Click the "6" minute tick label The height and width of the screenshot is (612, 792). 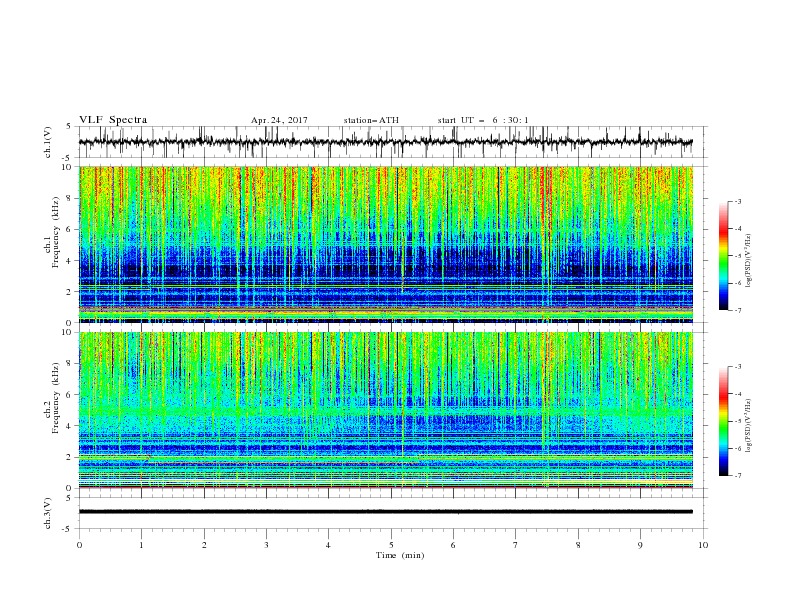point(453,545)
